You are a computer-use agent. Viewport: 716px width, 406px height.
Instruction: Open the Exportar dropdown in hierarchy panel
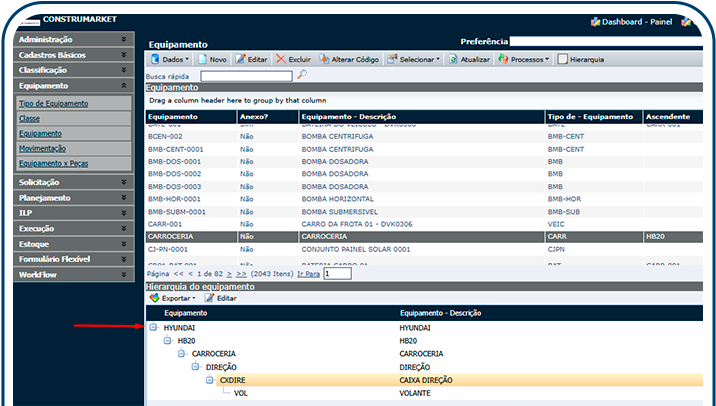point(172,298)
